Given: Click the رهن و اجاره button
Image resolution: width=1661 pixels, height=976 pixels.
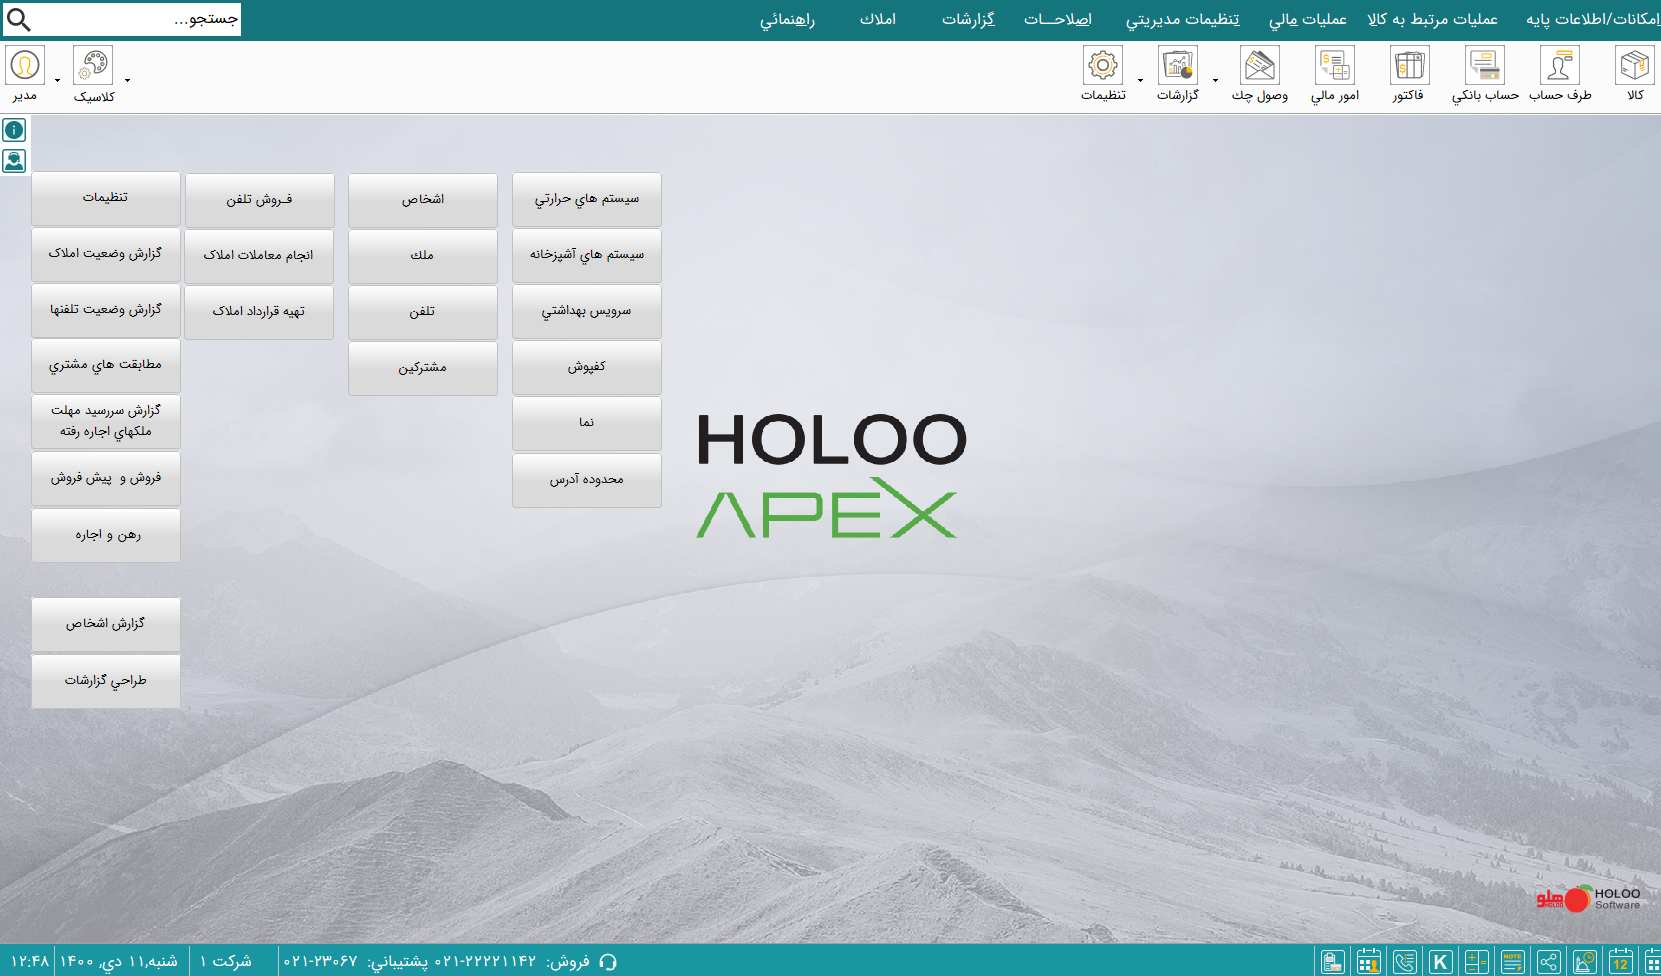Looking at the screenshot, I should coord(106,535).
